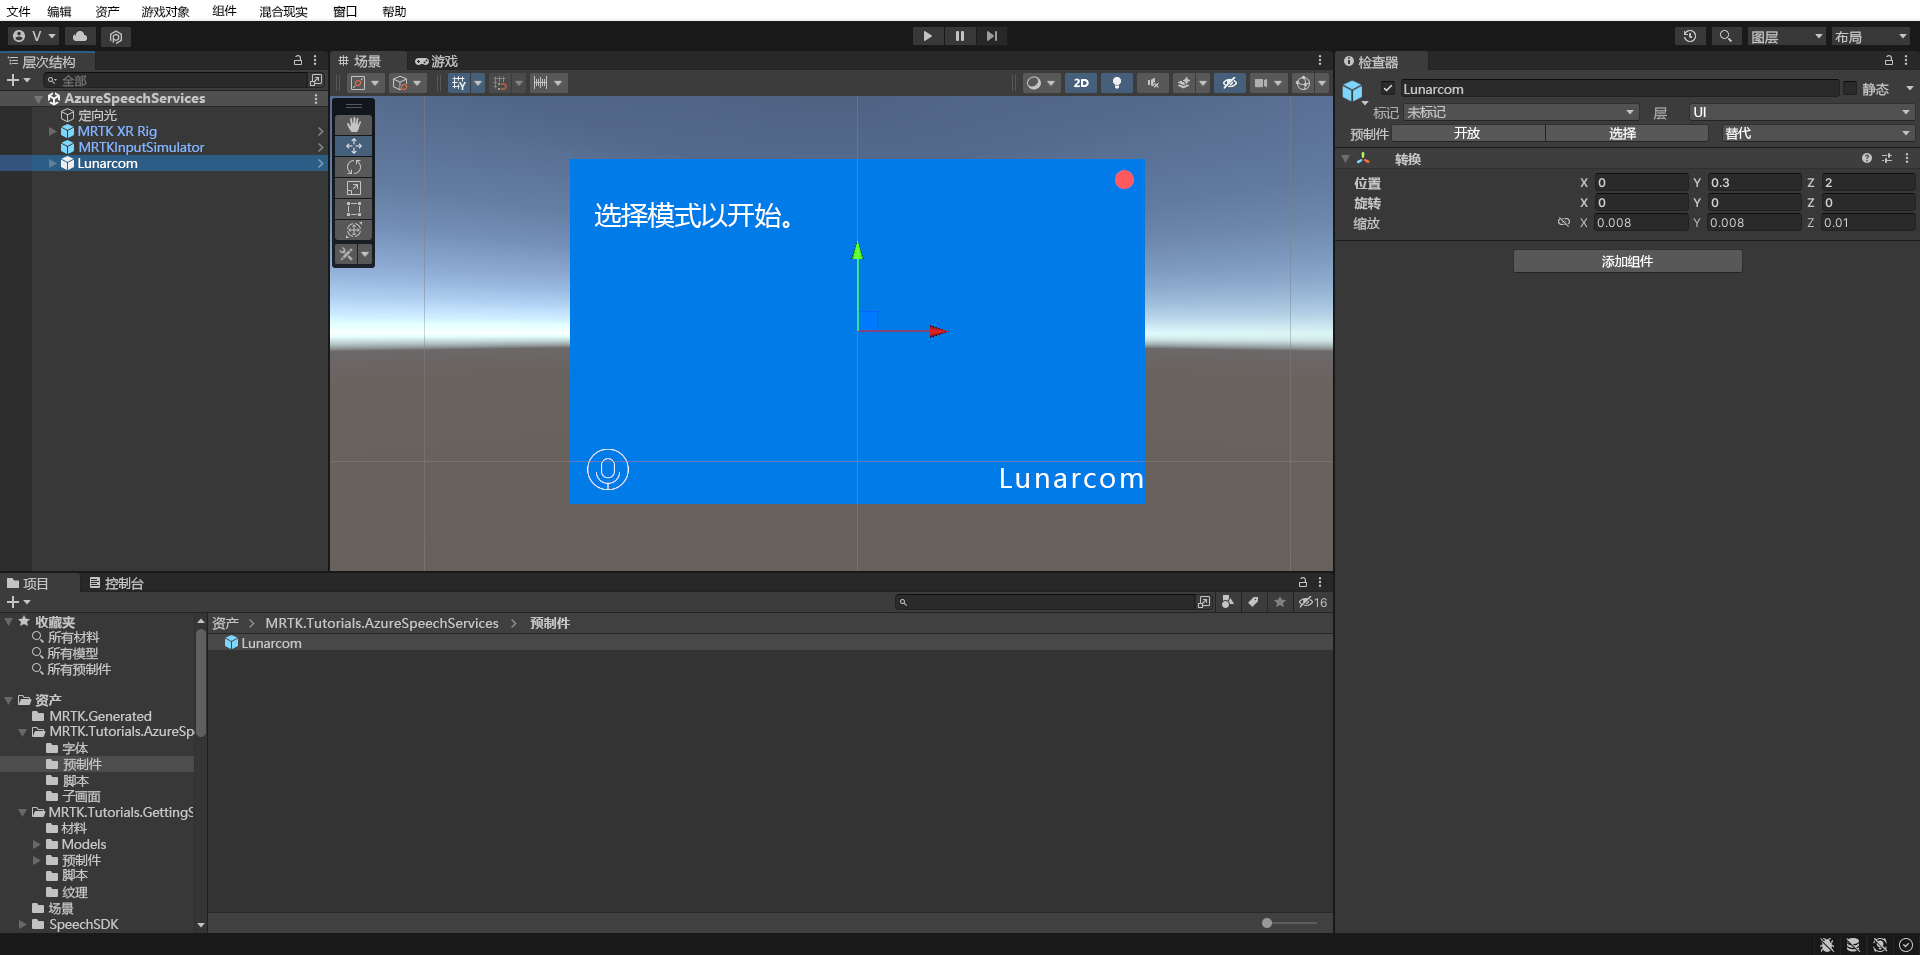Select the Hand view tool

(354, 125)
